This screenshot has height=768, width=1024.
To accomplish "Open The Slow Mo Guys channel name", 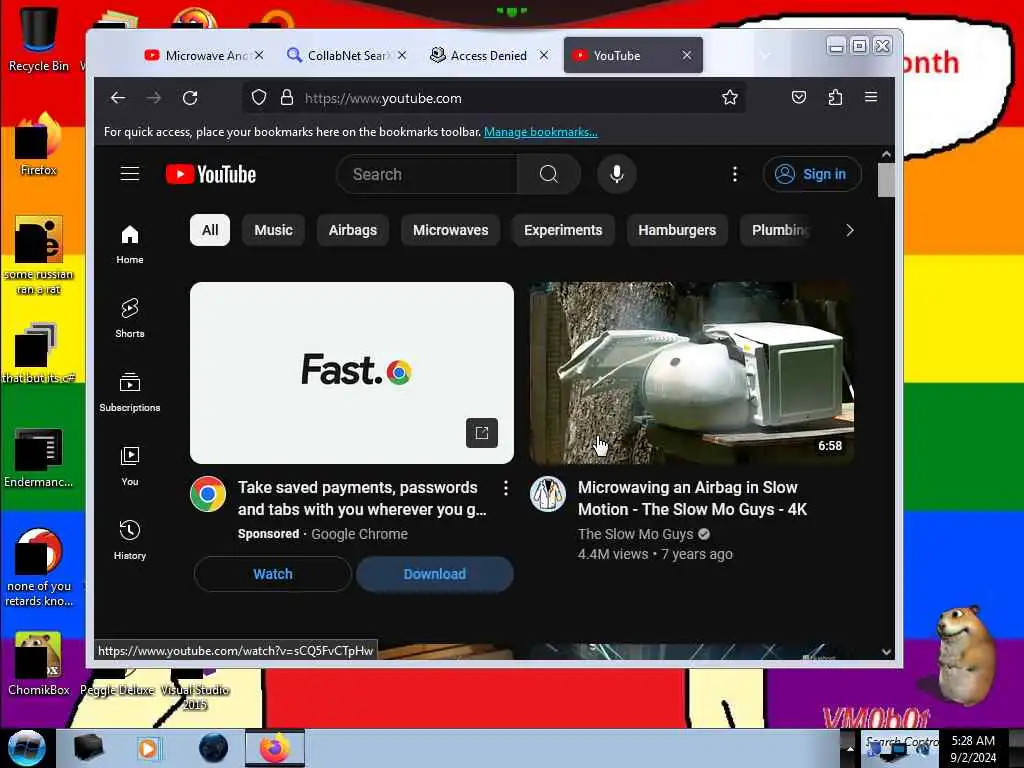I will click(635, 534).
